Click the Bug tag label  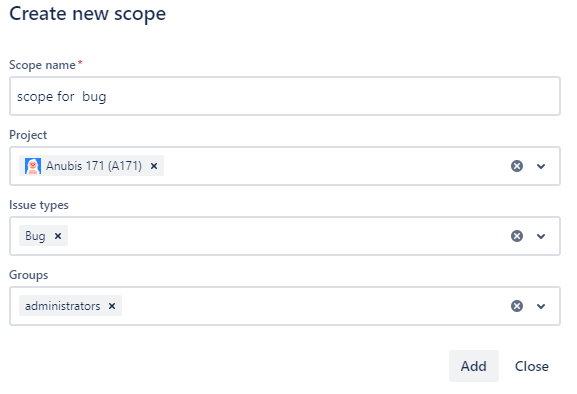pos(35,236)
